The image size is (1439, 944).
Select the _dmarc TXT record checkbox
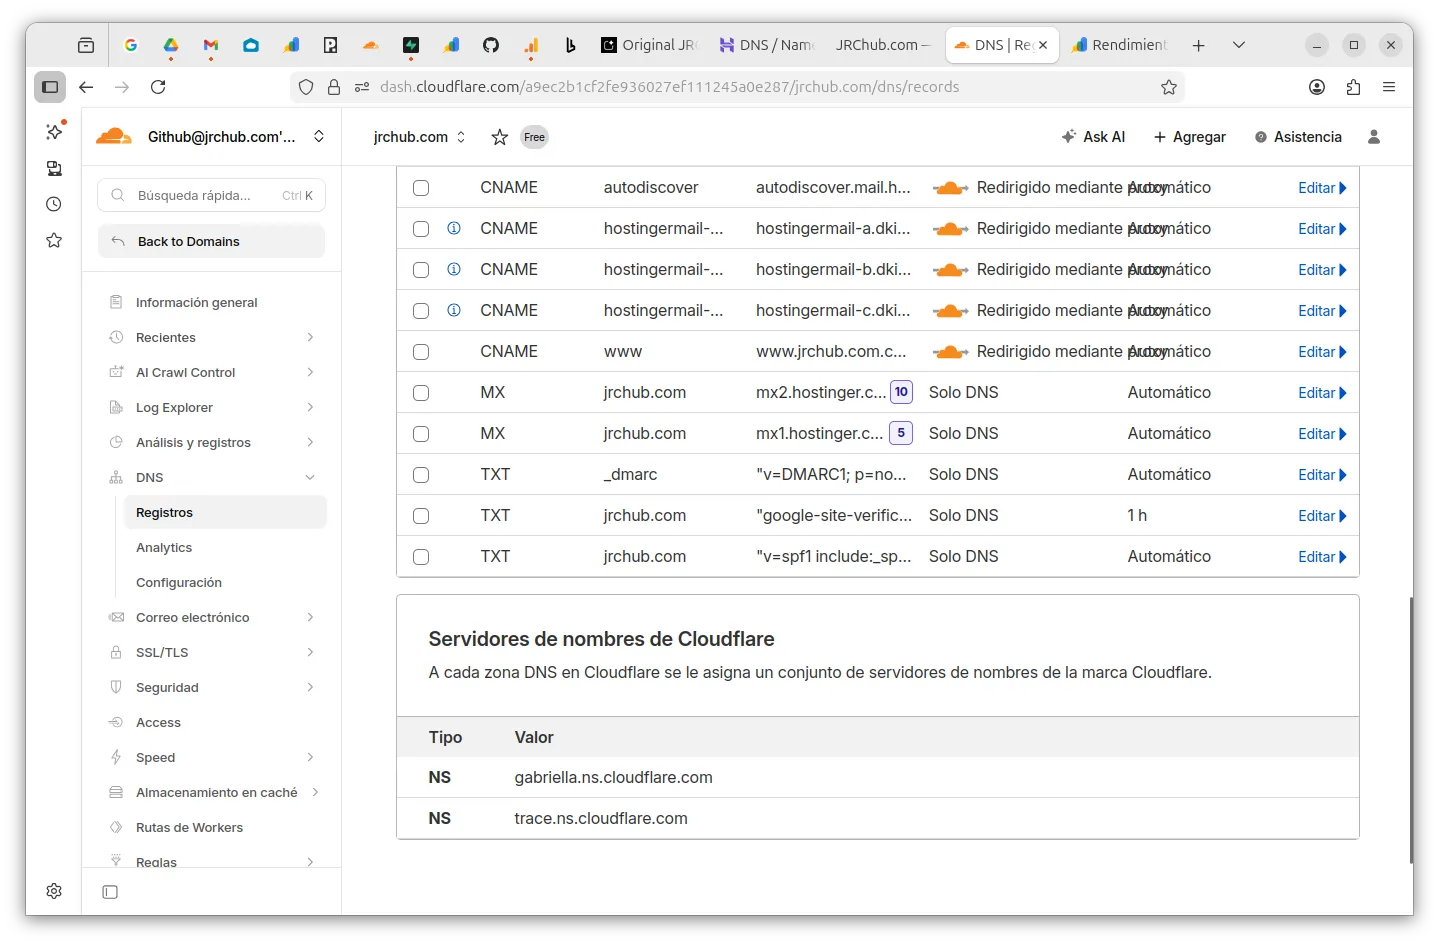(421, 475)
